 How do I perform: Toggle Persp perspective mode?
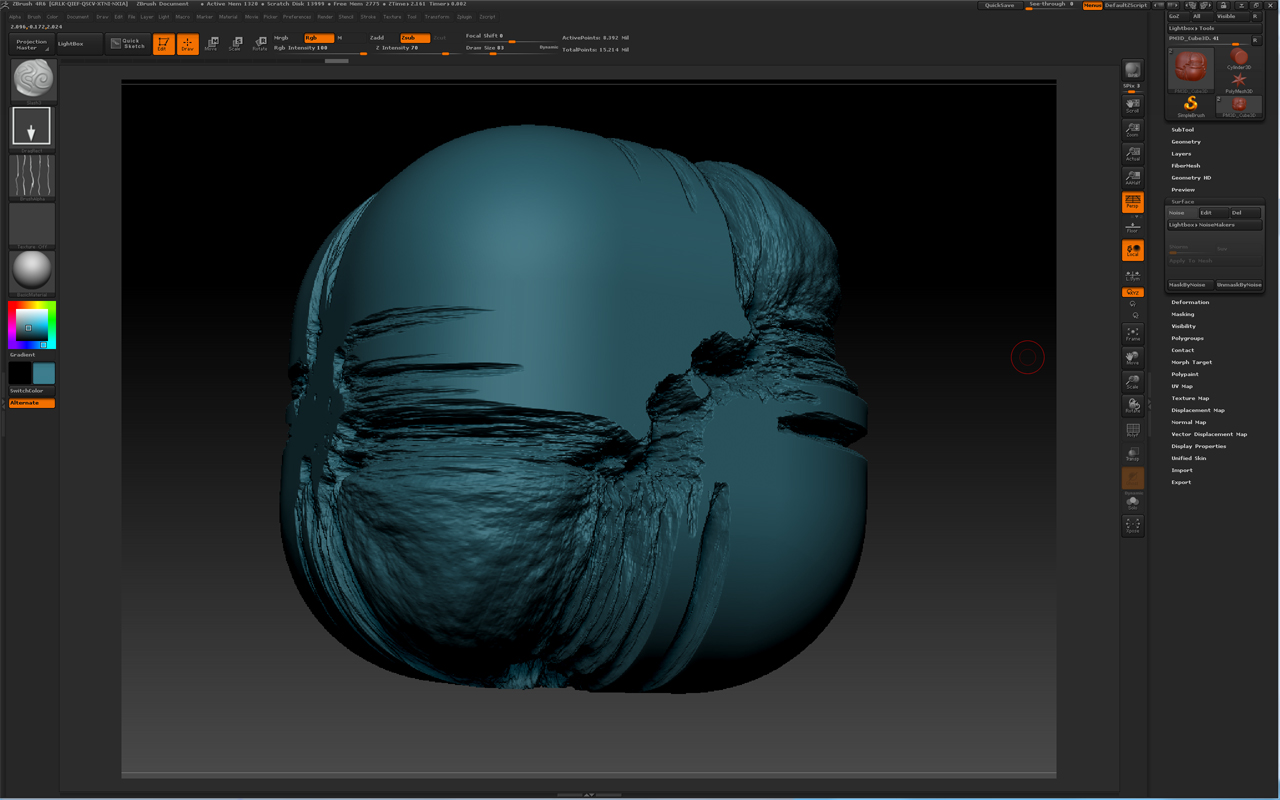(x=1132, y=203)
